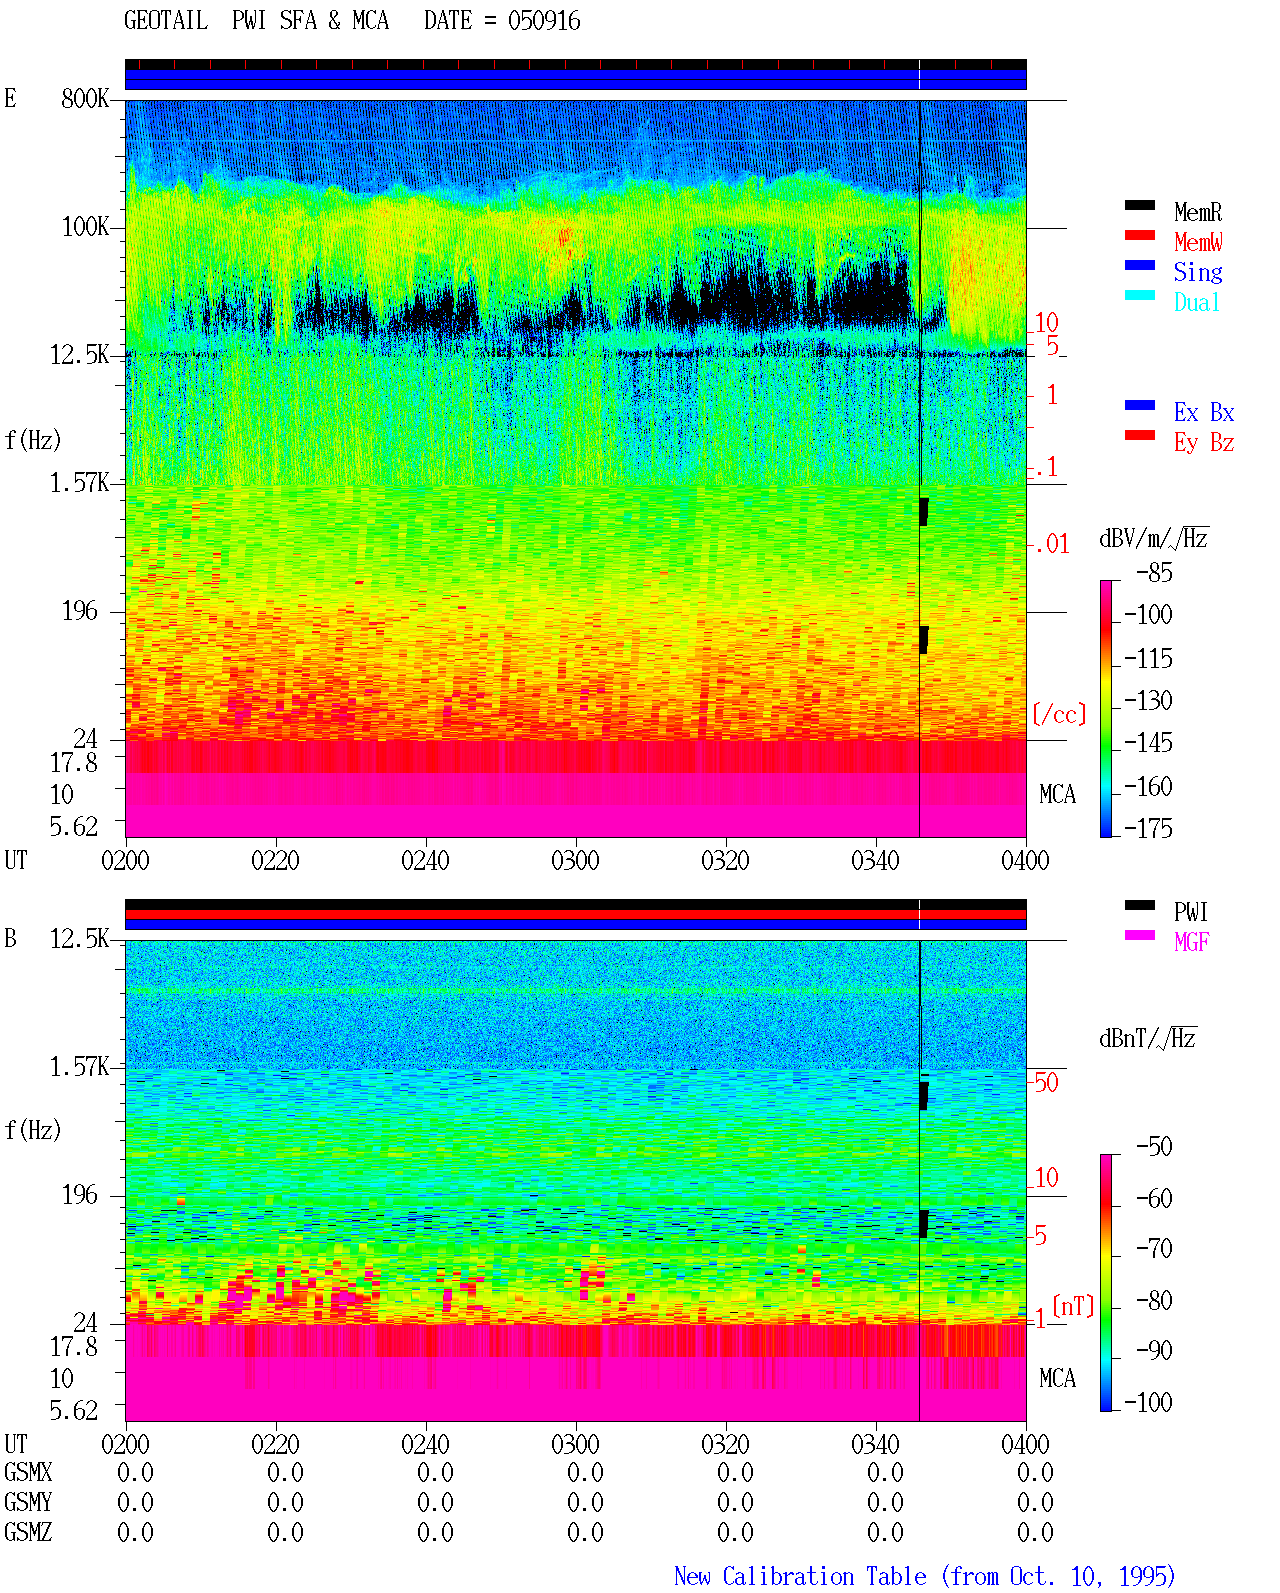Click the "Ex Bx" legend label
Screen dimensions: 1280x1593
point(1204,412)
